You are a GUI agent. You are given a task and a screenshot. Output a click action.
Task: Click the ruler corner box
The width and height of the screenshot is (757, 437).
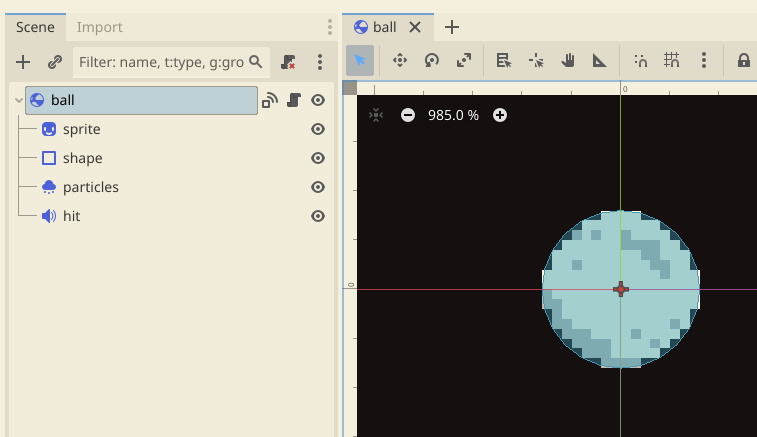click(x=350, y=88)
